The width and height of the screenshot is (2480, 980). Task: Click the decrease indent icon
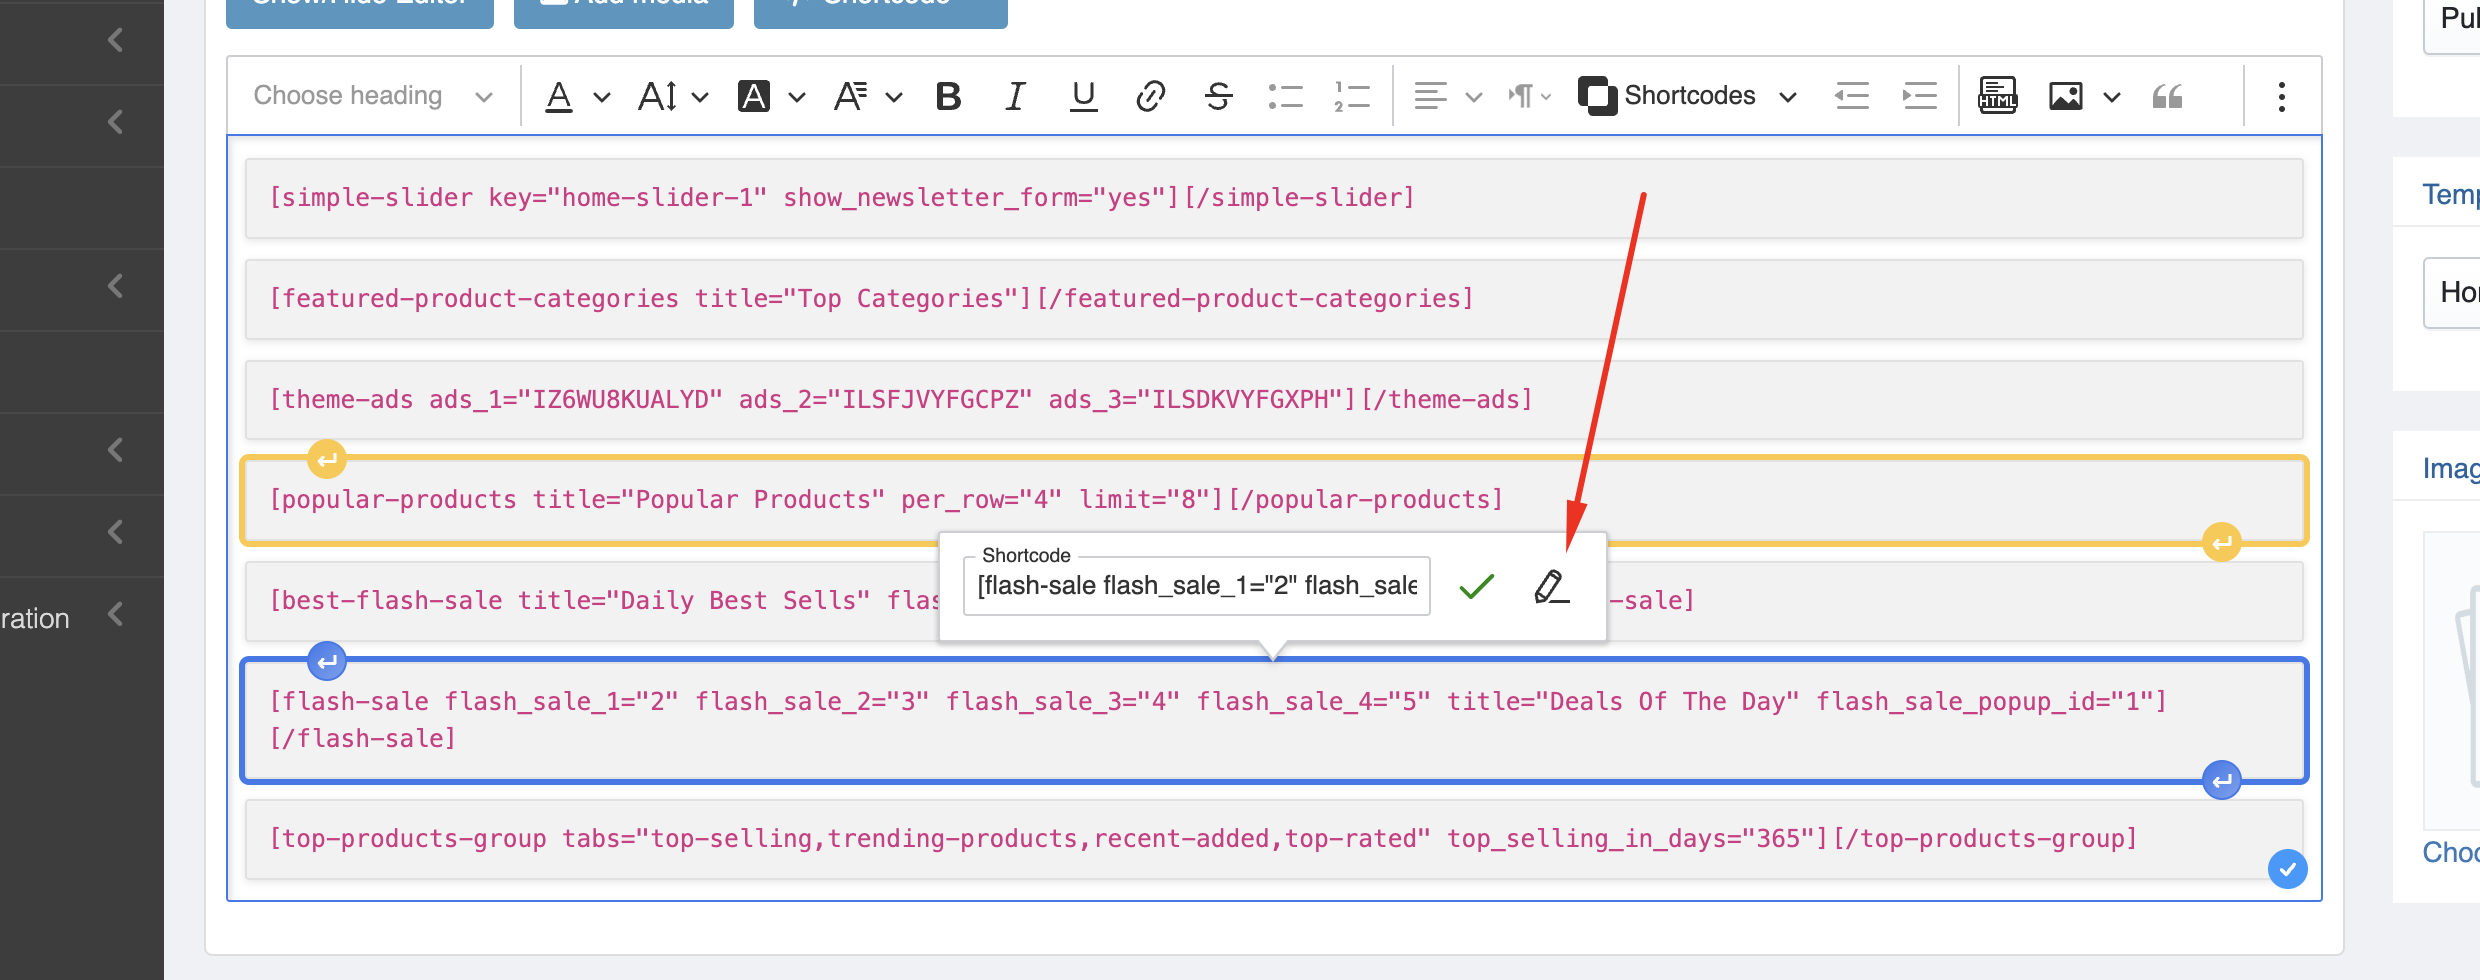point(1852,96)
